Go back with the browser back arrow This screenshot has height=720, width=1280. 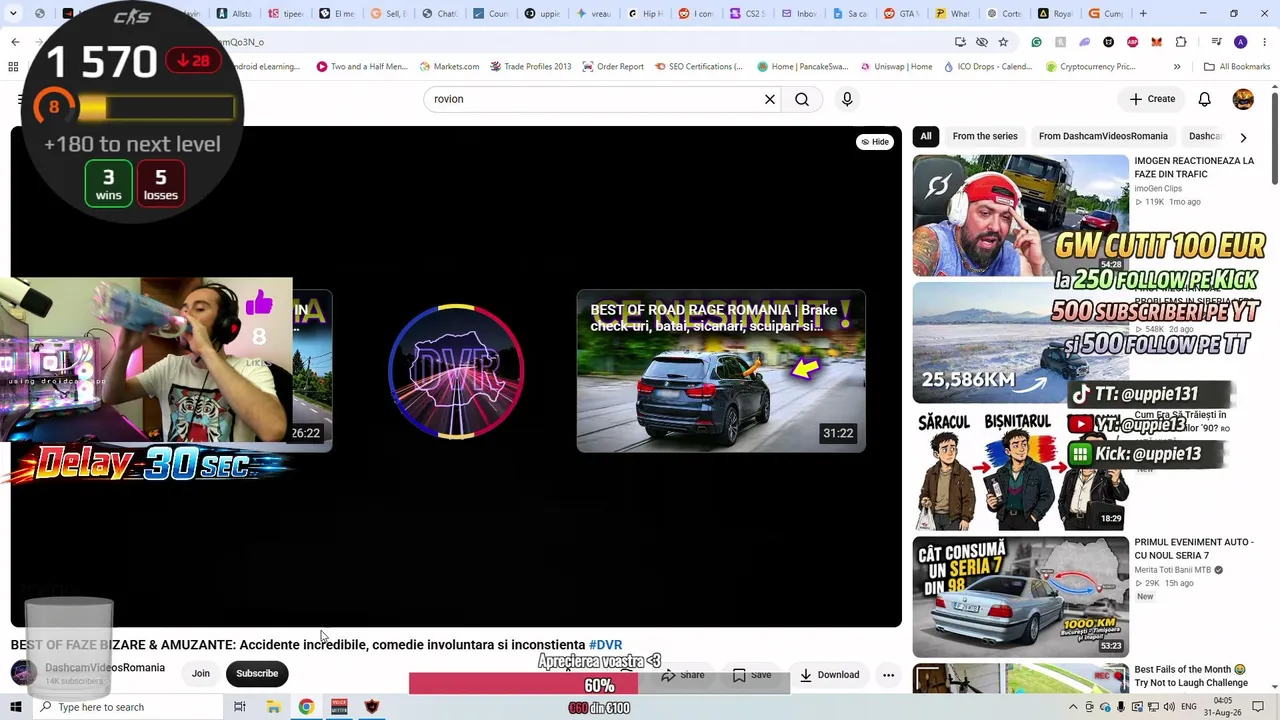point(15,42)
